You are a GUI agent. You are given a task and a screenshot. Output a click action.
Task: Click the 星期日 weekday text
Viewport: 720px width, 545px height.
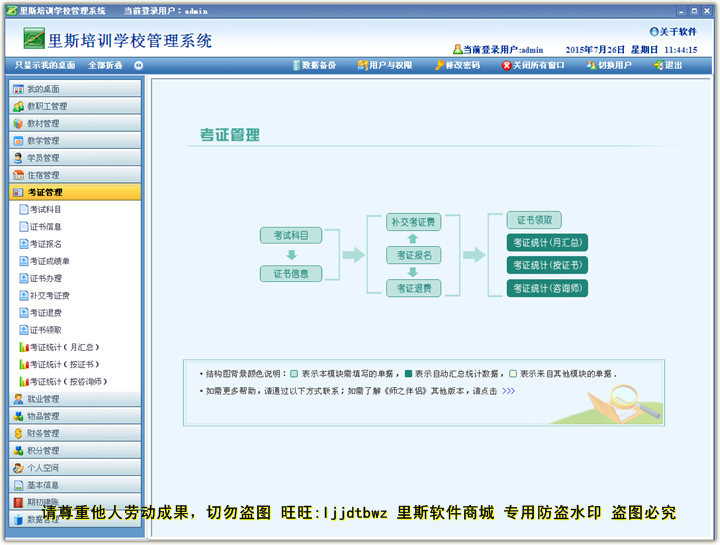[644, 50]
